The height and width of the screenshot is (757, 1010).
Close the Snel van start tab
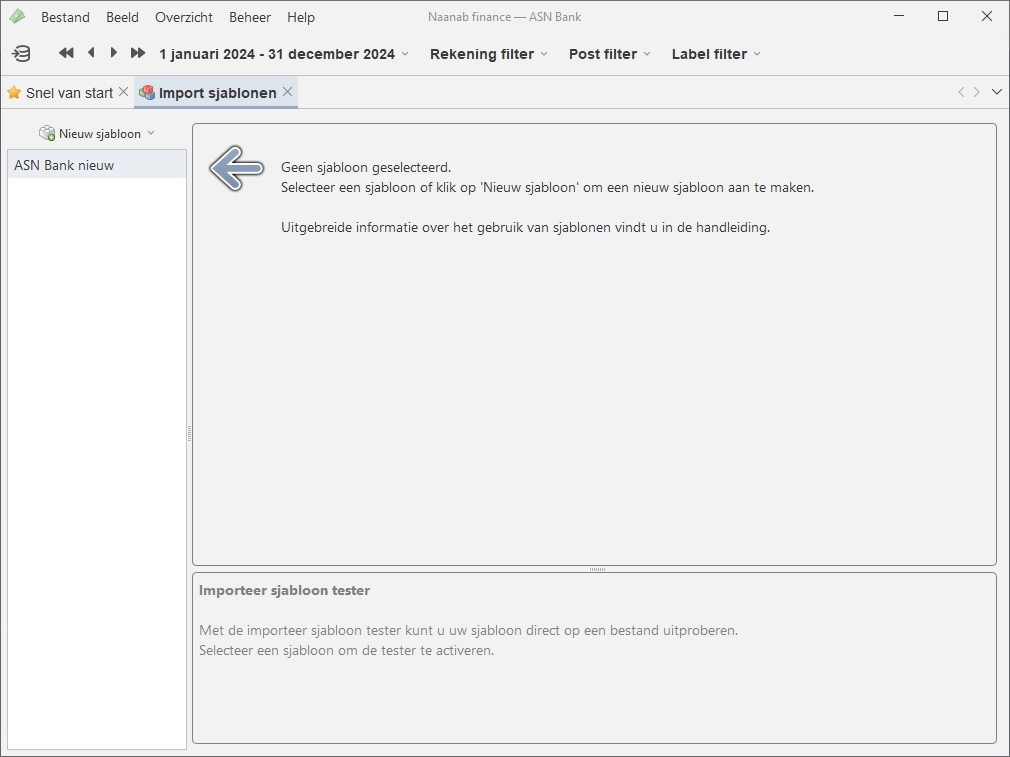coord(123,92)
